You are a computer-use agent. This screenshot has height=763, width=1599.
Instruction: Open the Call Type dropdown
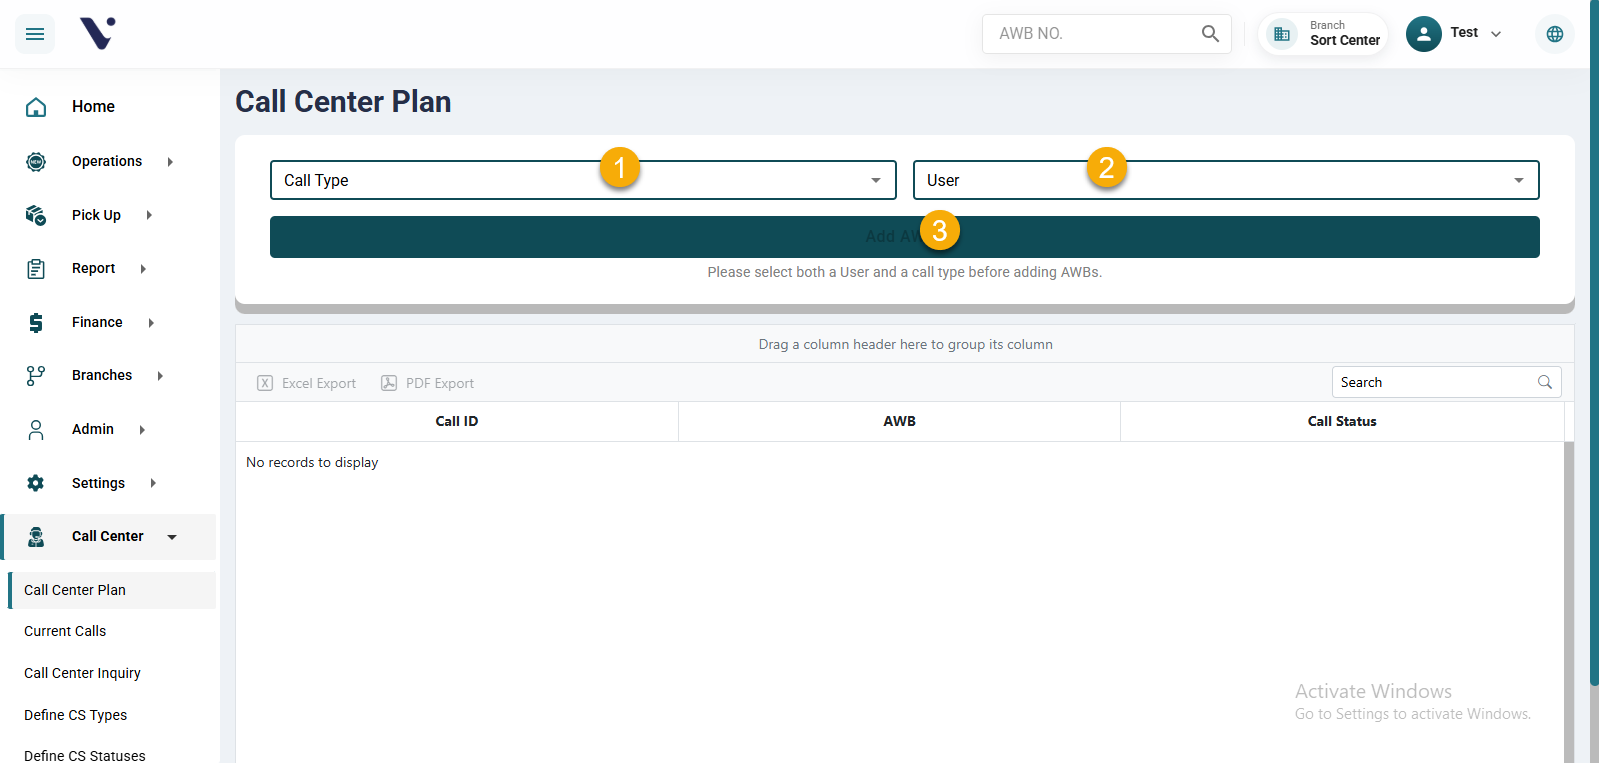point(583,180)
